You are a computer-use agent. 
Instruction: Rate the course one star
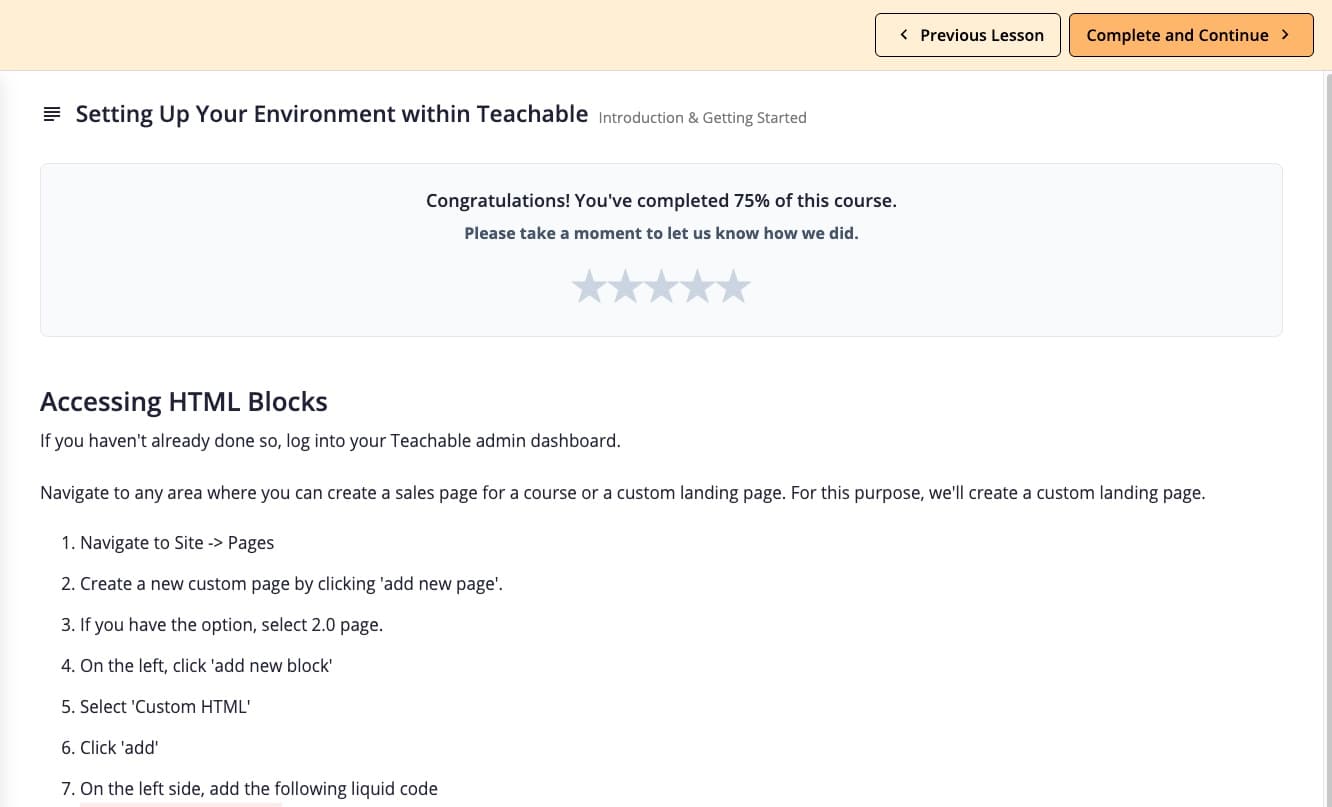click(589, 287)
